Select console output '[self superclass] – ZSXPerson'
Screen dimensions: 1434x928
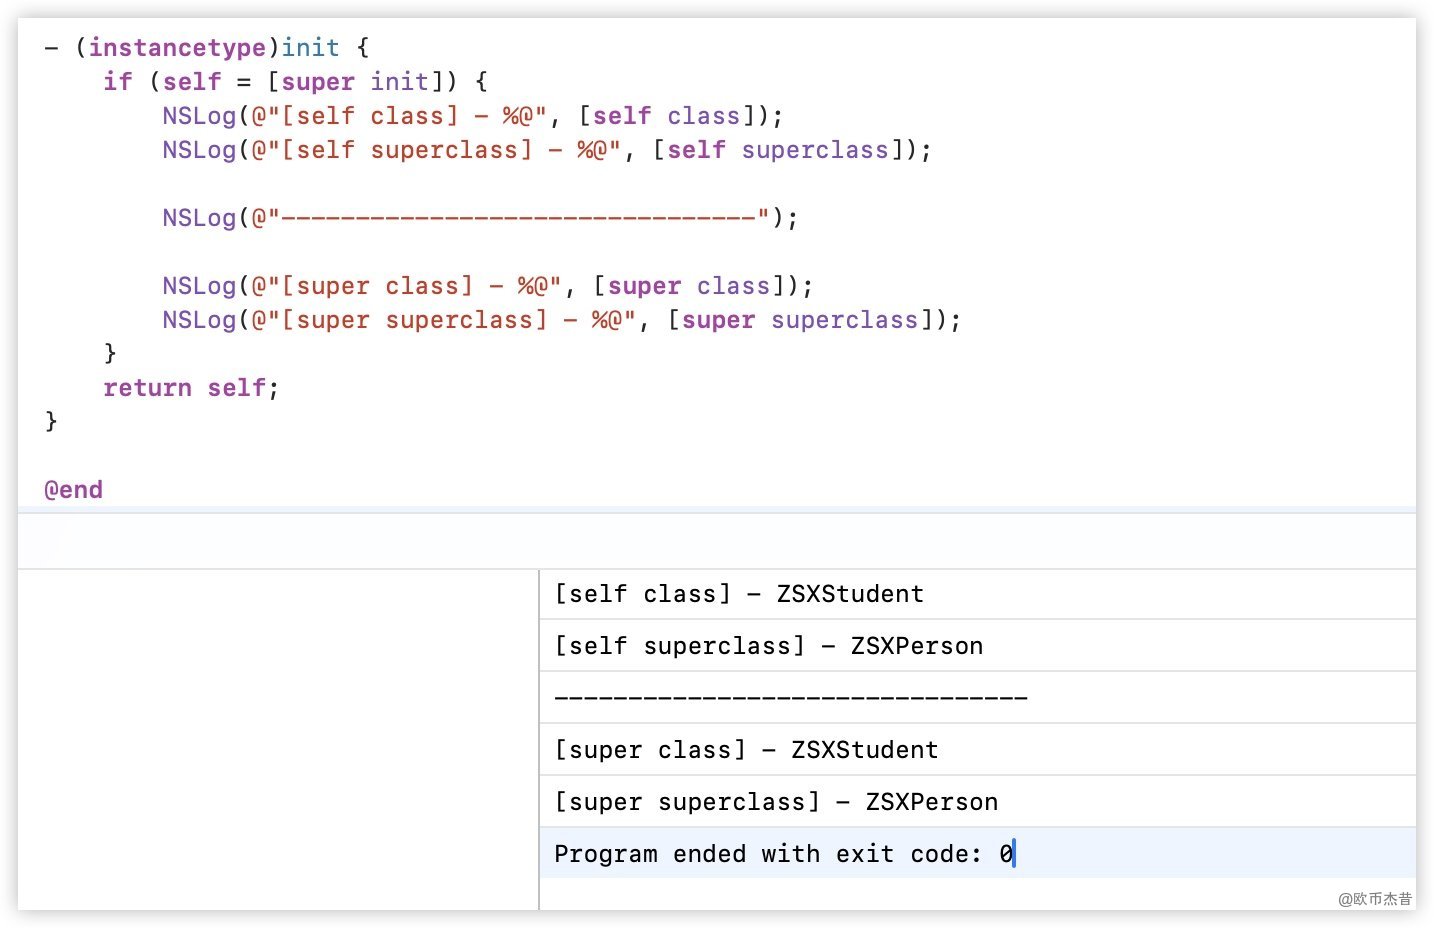tap(768, 646)
